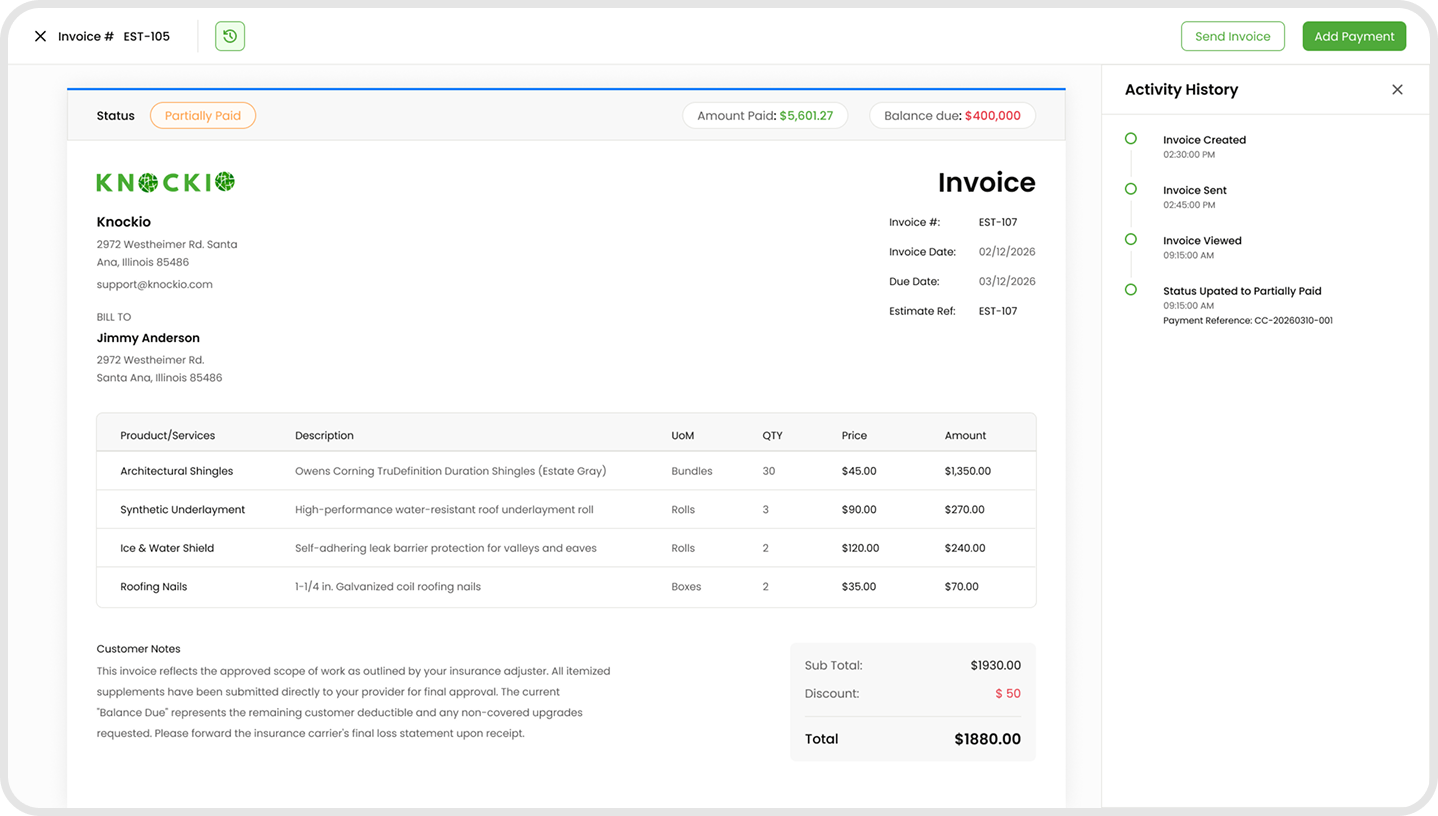This screenshot has width=1438, height=816.
Task: Click the Invoice Created activity entry label
Action: 1204,140
